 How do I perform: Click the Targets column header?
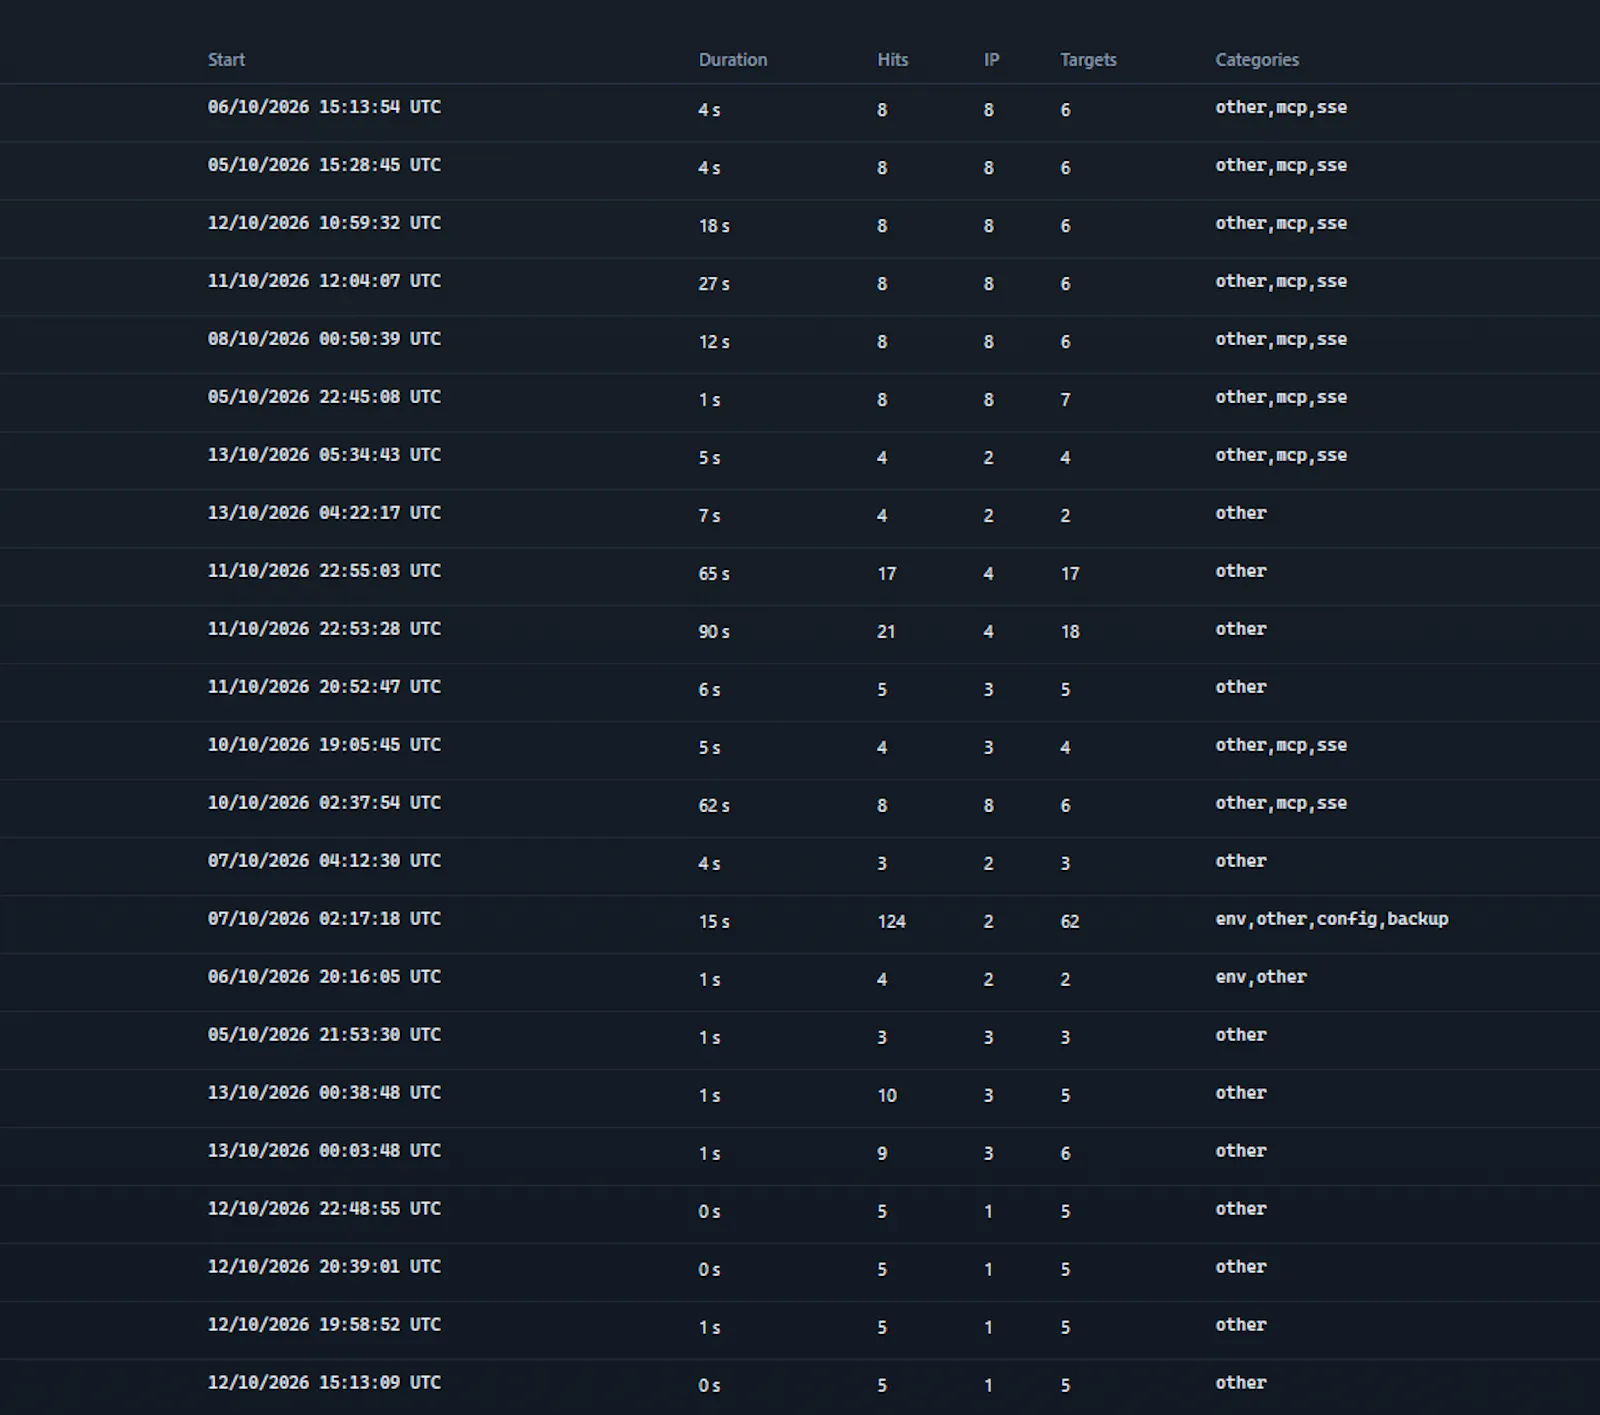1088,60
